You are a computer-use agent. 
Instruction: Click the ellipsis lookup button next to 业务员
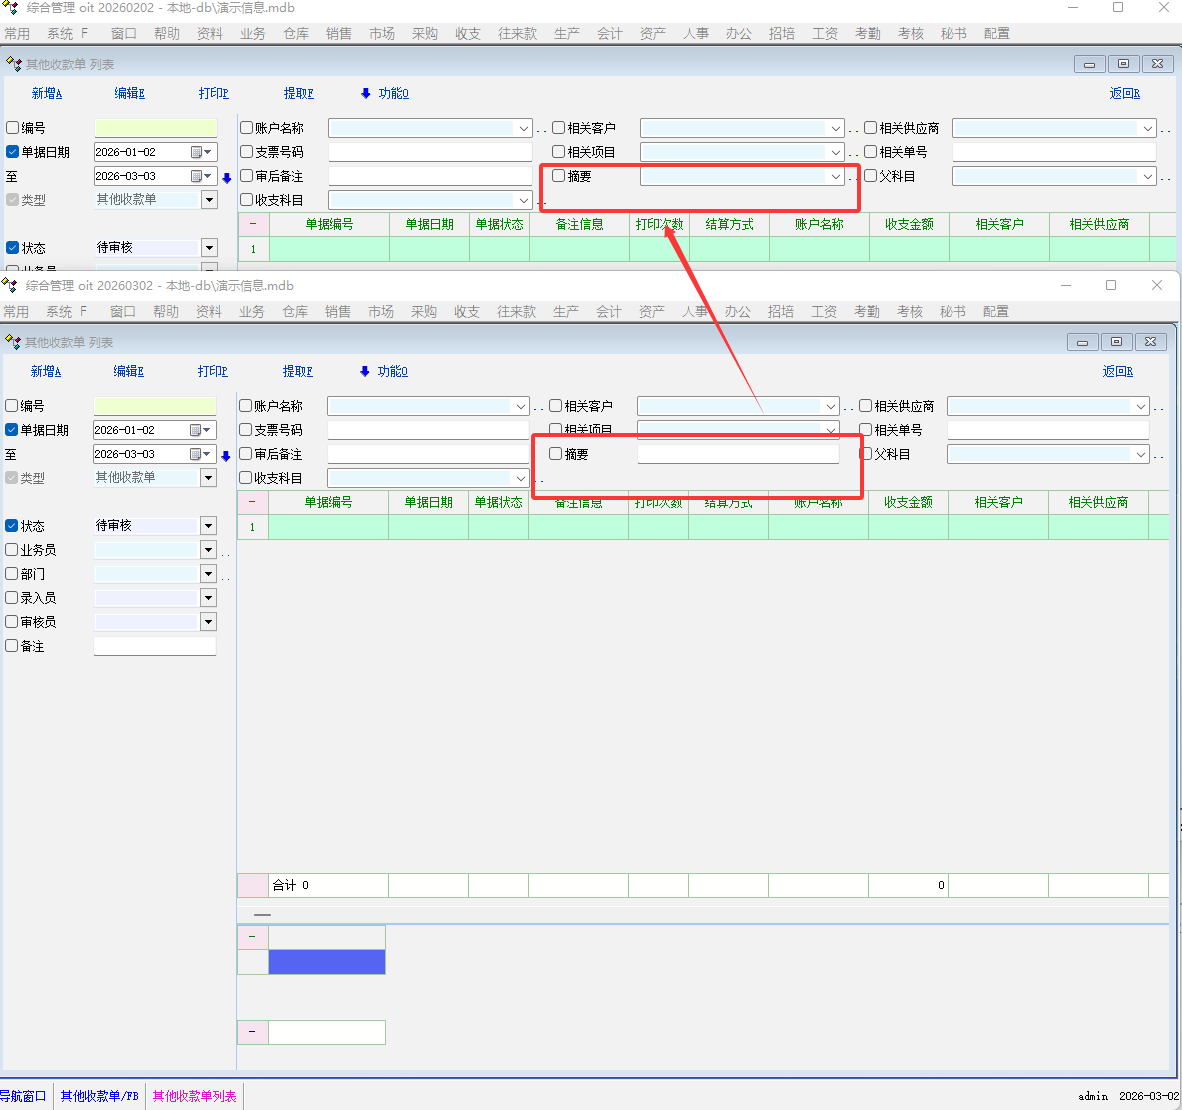[226, 552]
